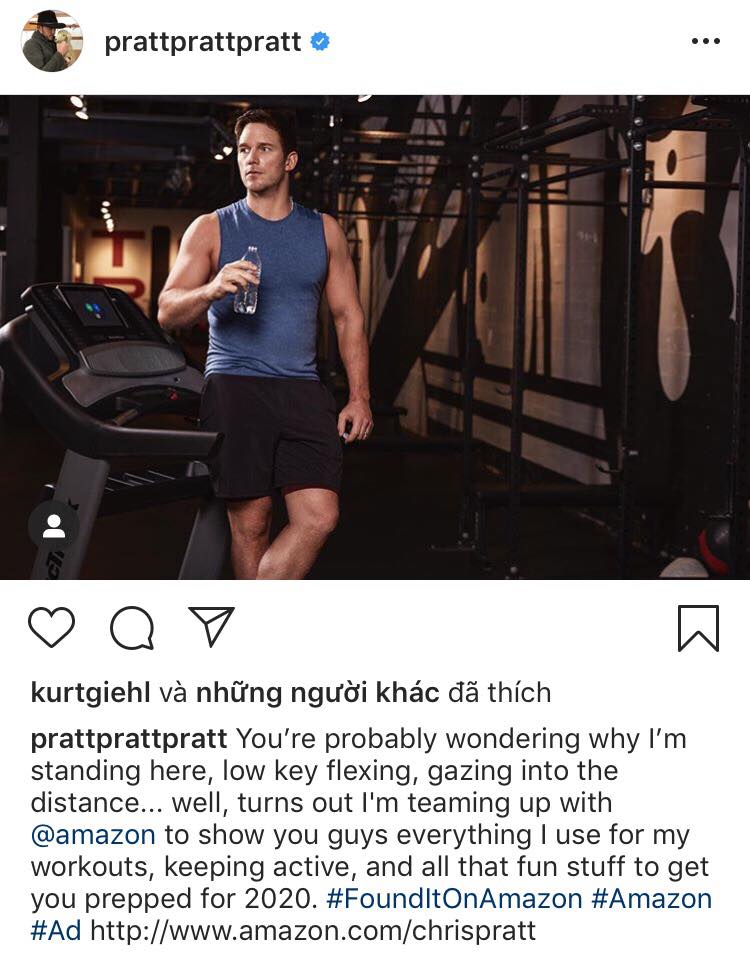Open the #FoundItOnAmazon hashtag

click(454, 899)
